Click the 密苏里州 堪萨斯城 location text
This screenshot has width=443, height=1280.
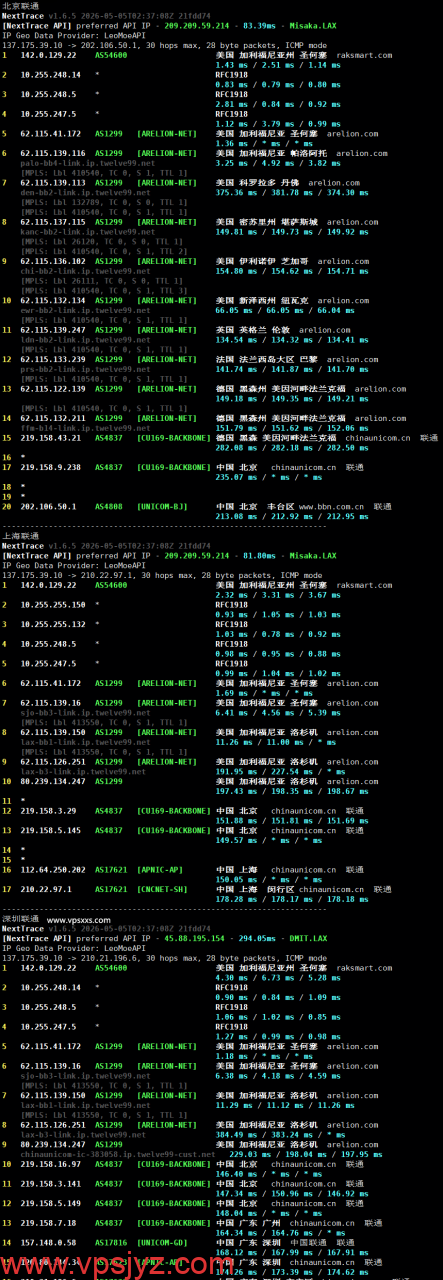[282, 223]
